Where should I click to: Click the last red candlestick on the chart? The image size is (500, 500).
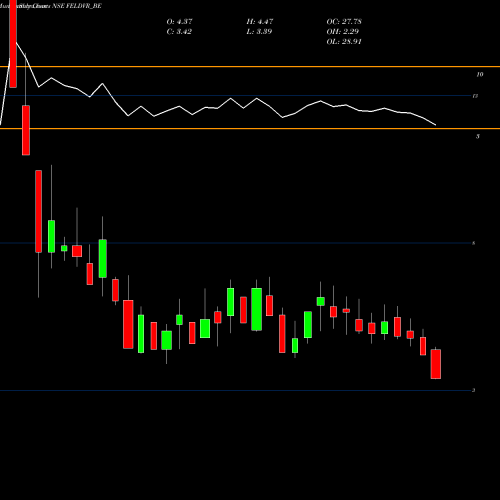[436, 364]
